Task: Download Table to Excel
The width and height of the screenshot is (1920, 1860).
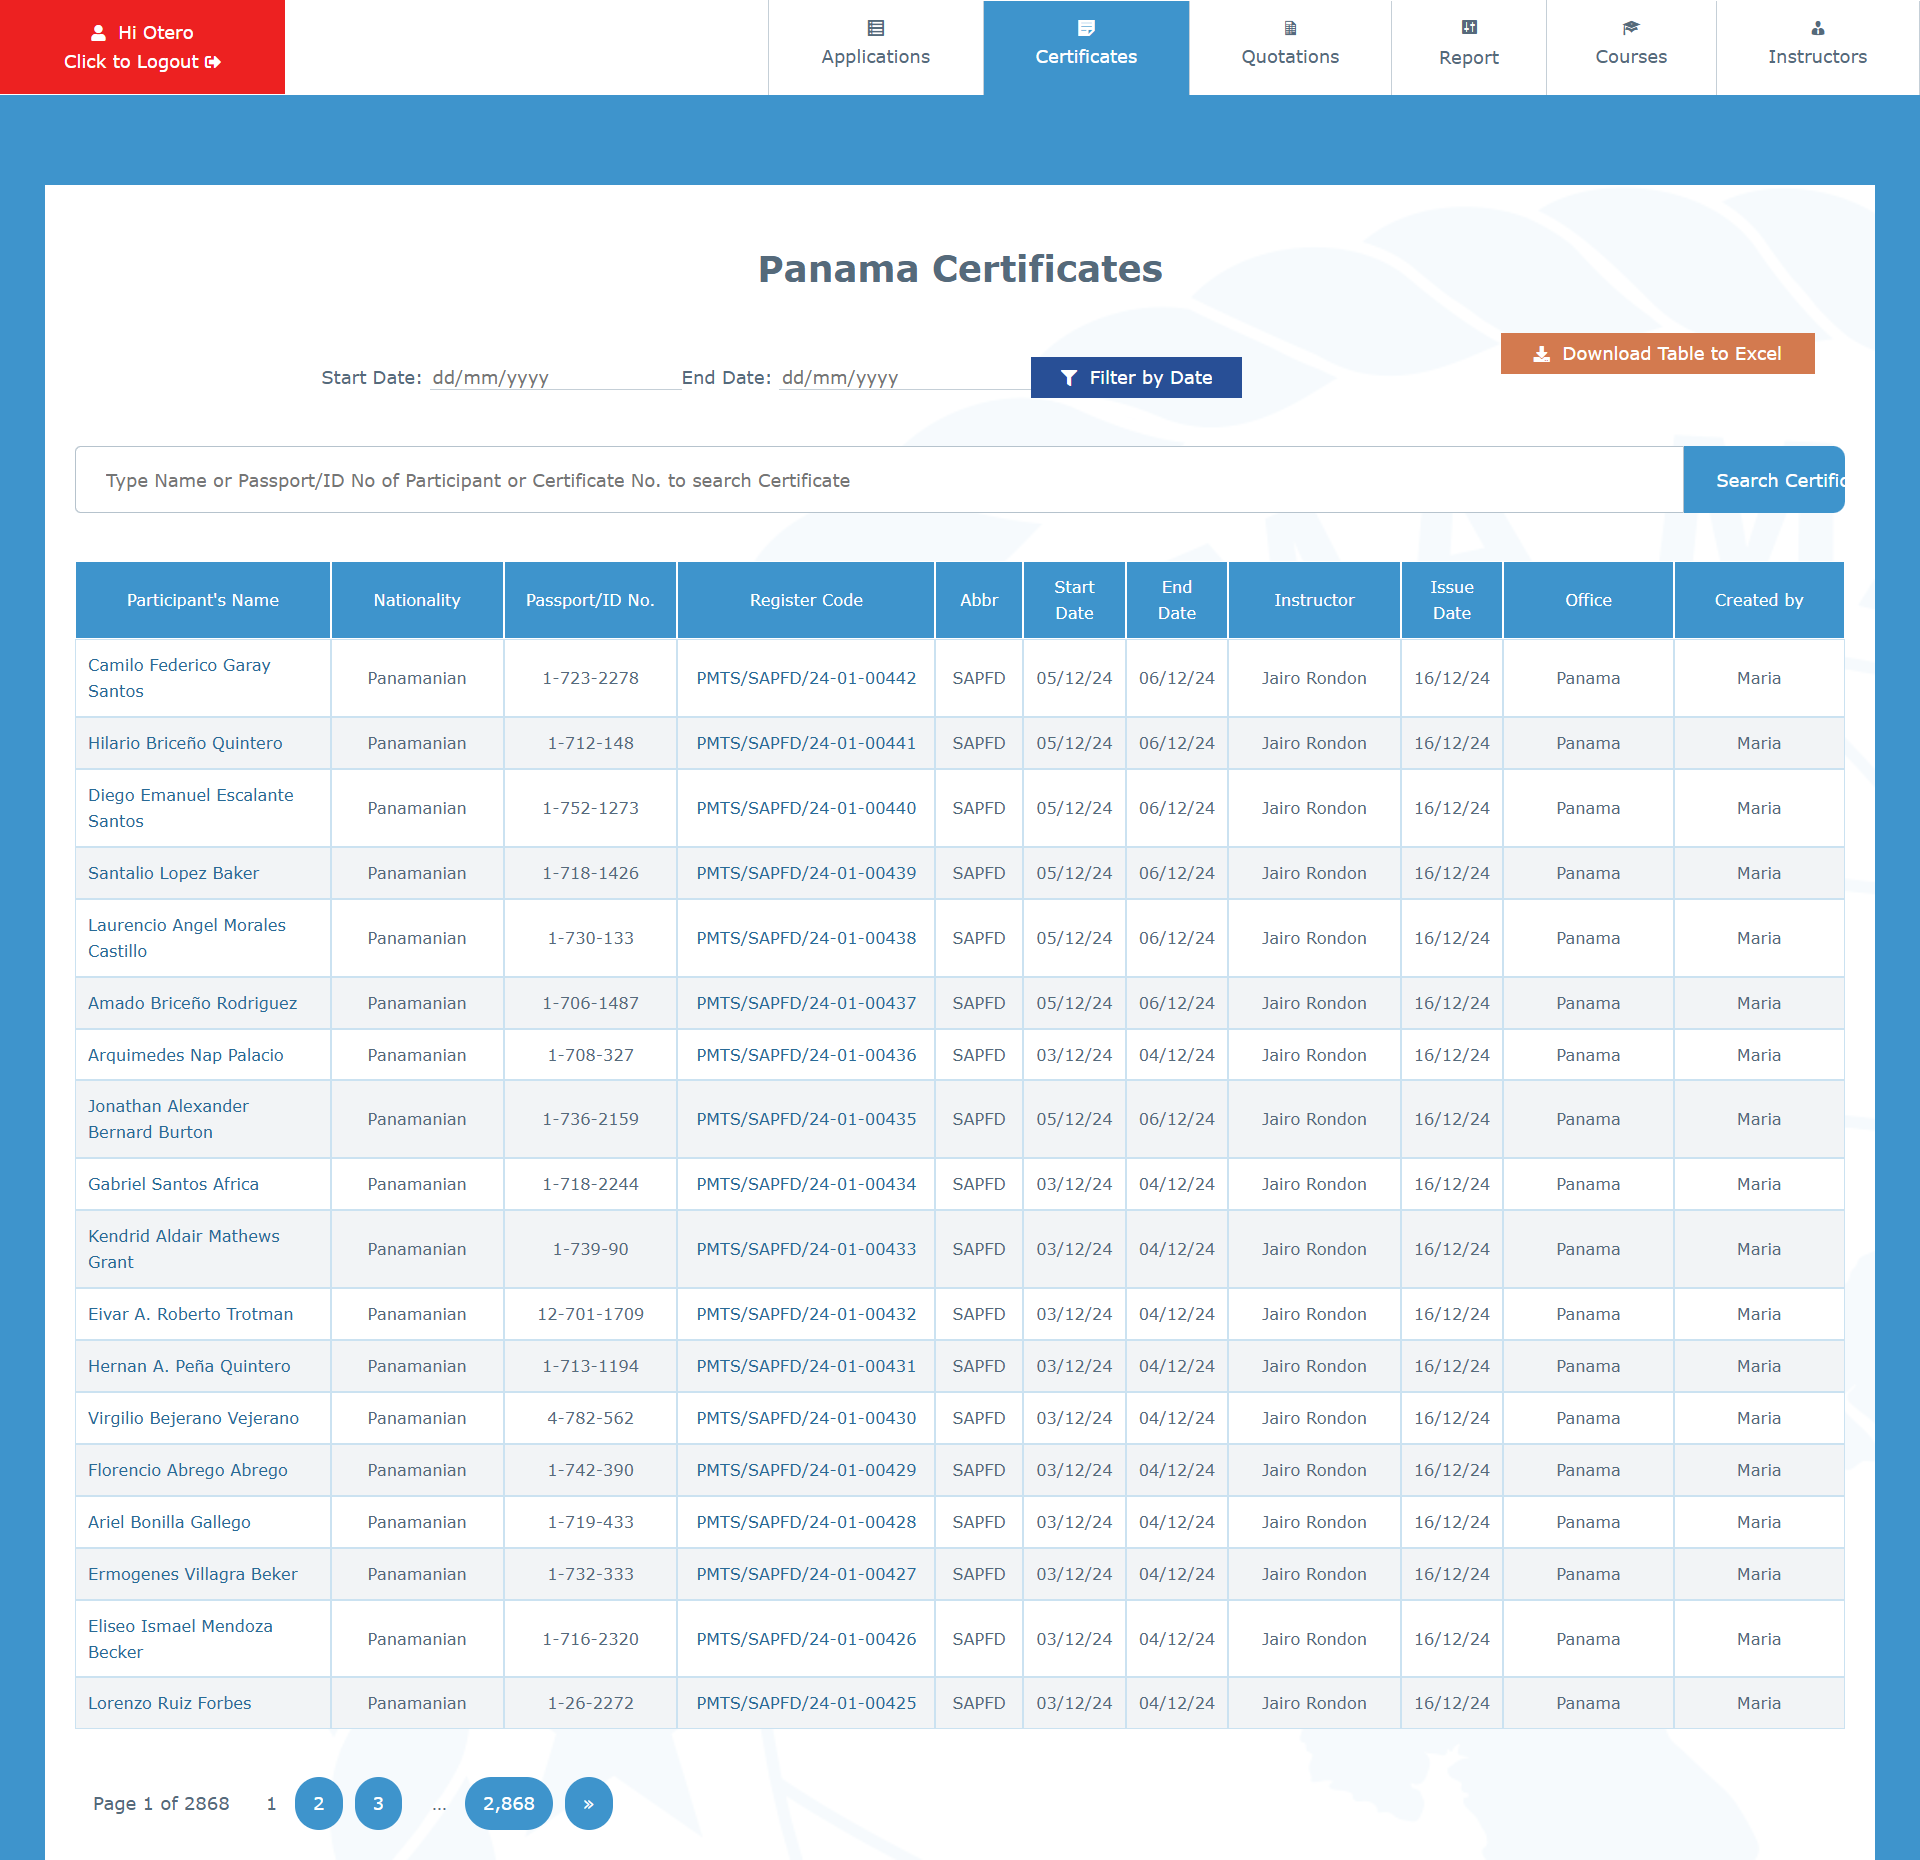Action: [1657, 354]
